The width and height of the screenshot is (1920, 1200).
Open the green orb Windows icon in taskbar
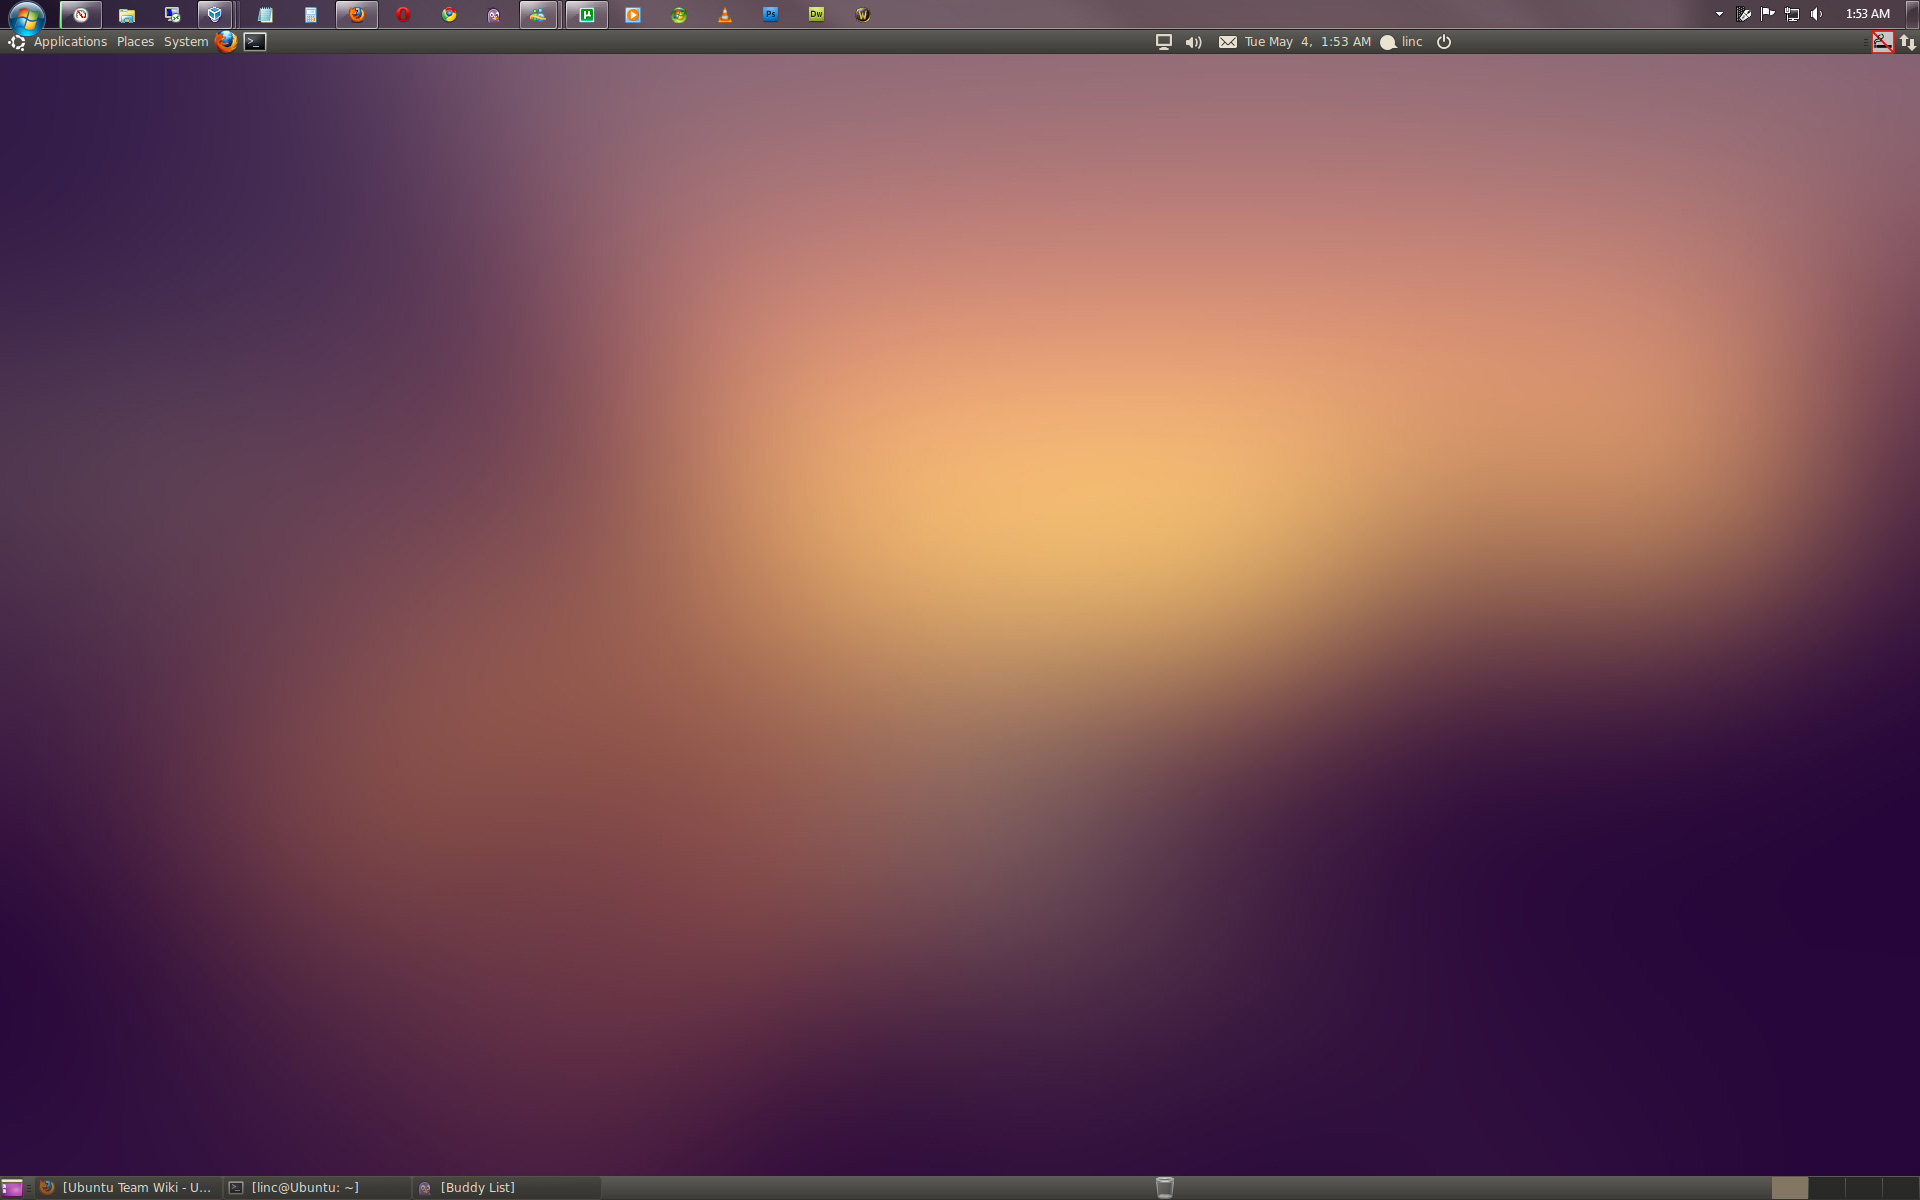(679, 15)
